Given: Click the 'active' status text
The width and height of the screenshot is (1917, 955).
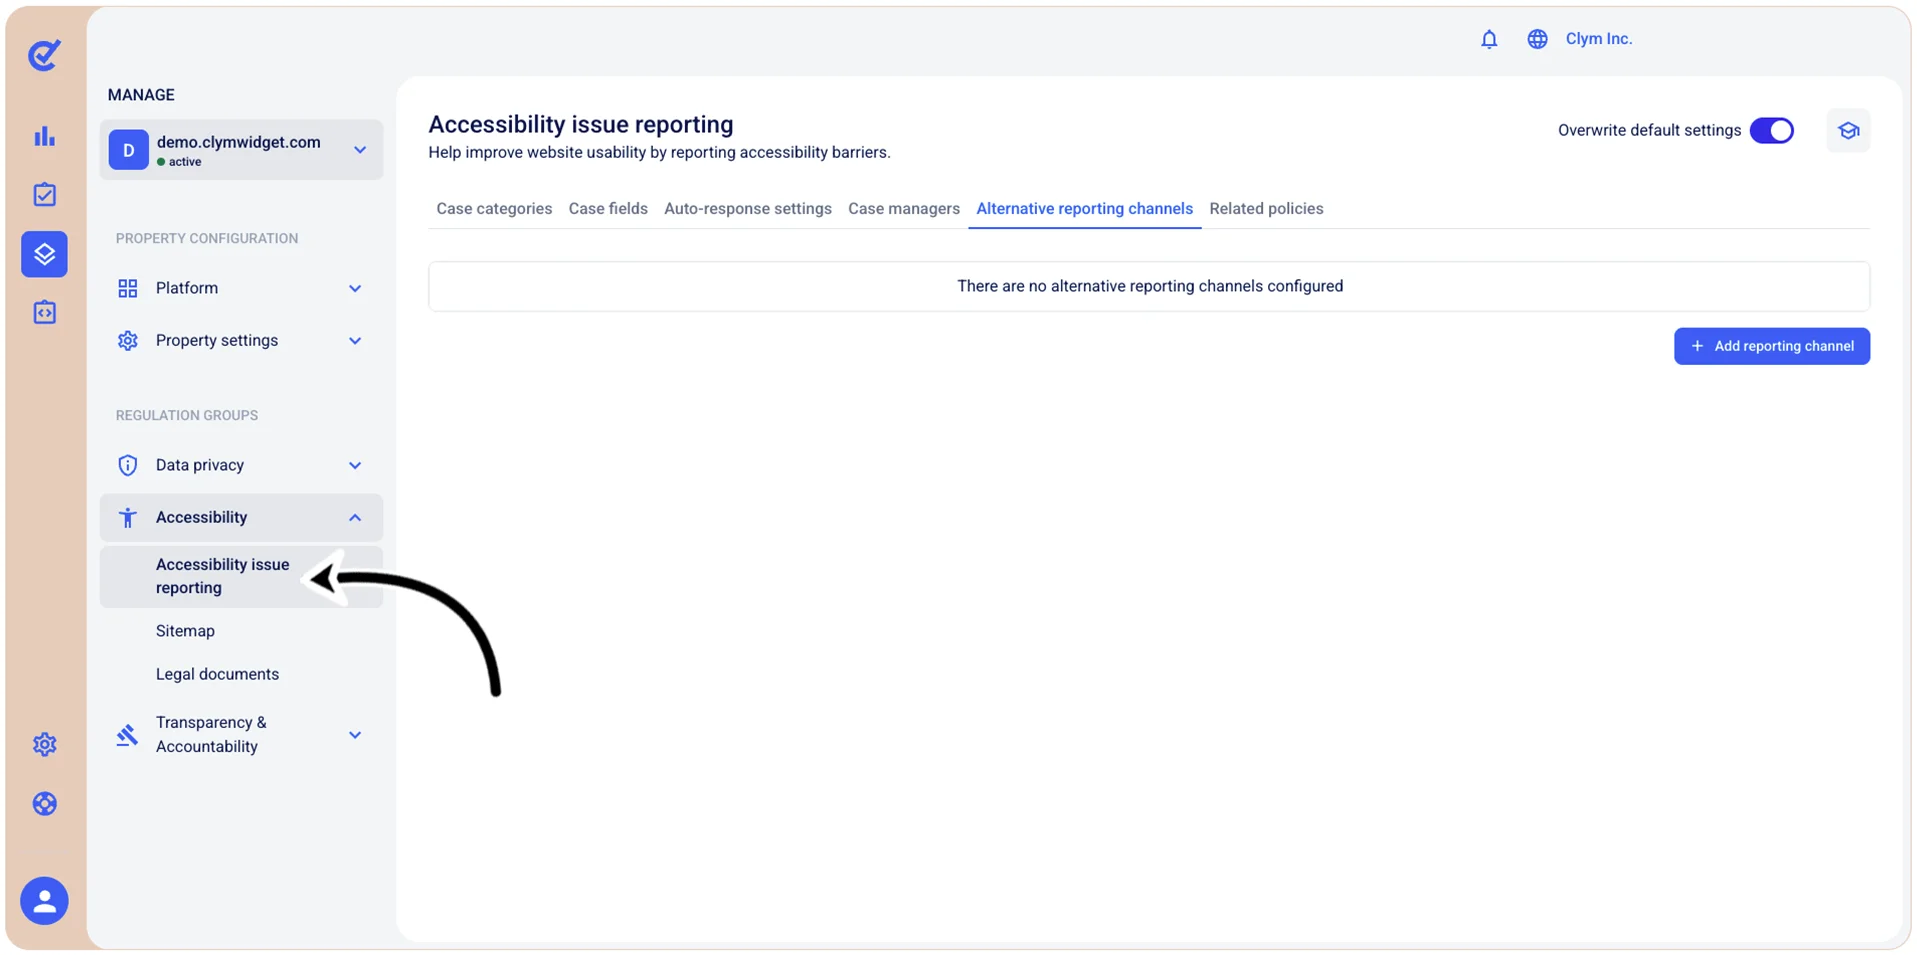Looking at the screenshot, I should [185, 162].
